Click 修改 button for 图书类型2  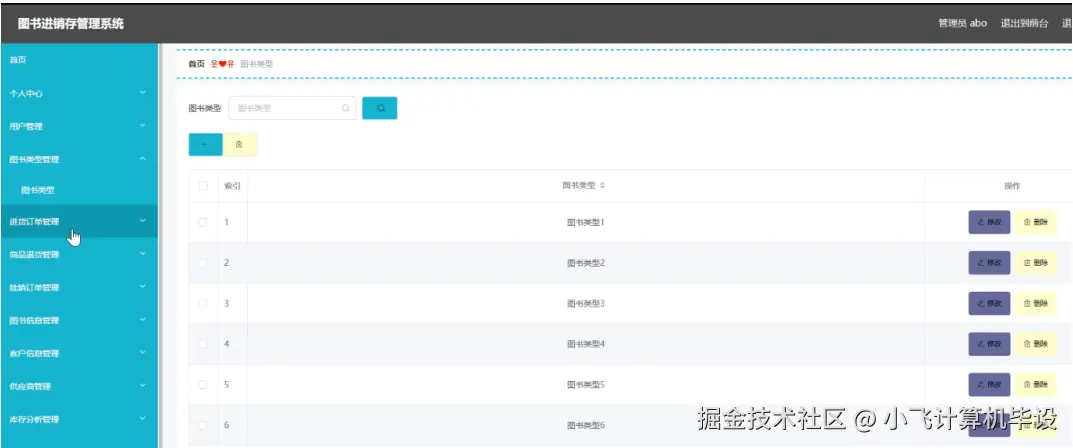[989, 263]
